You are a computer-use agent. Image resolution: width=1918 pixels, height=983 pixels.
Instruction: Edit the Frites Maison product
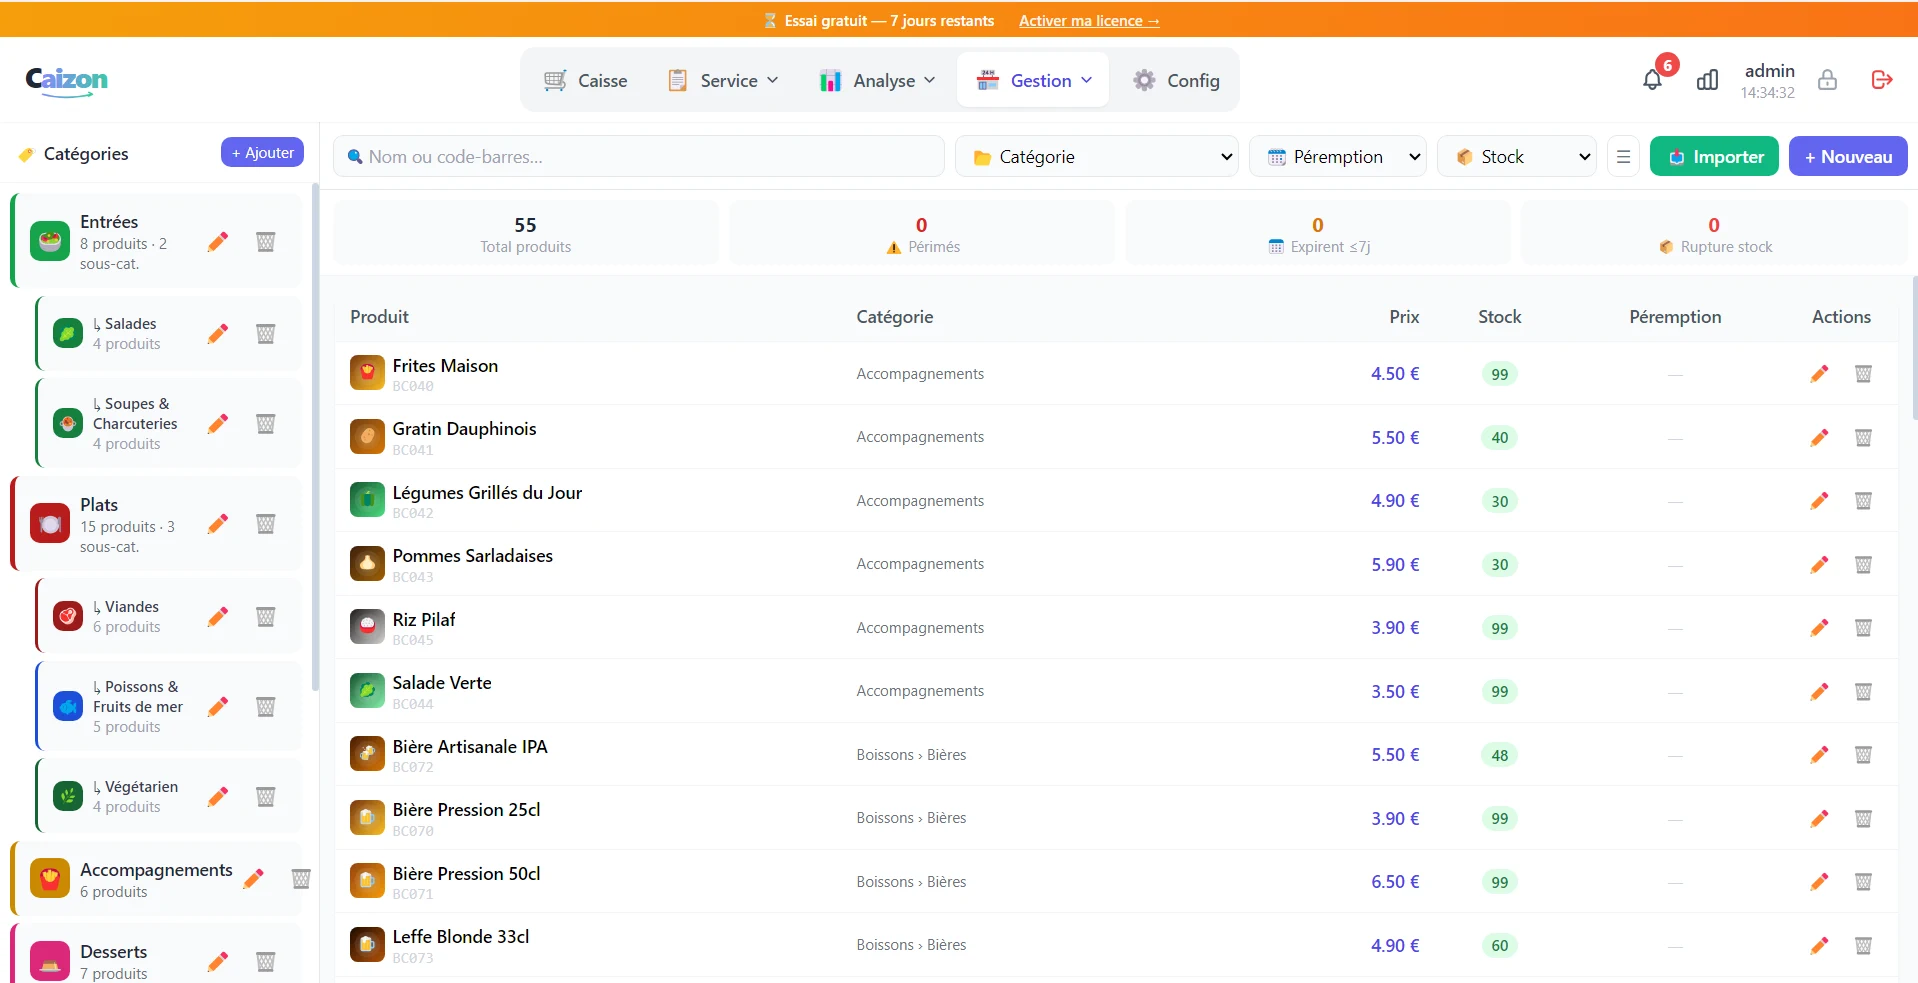pyautogui.click(x=1819, y=374)
